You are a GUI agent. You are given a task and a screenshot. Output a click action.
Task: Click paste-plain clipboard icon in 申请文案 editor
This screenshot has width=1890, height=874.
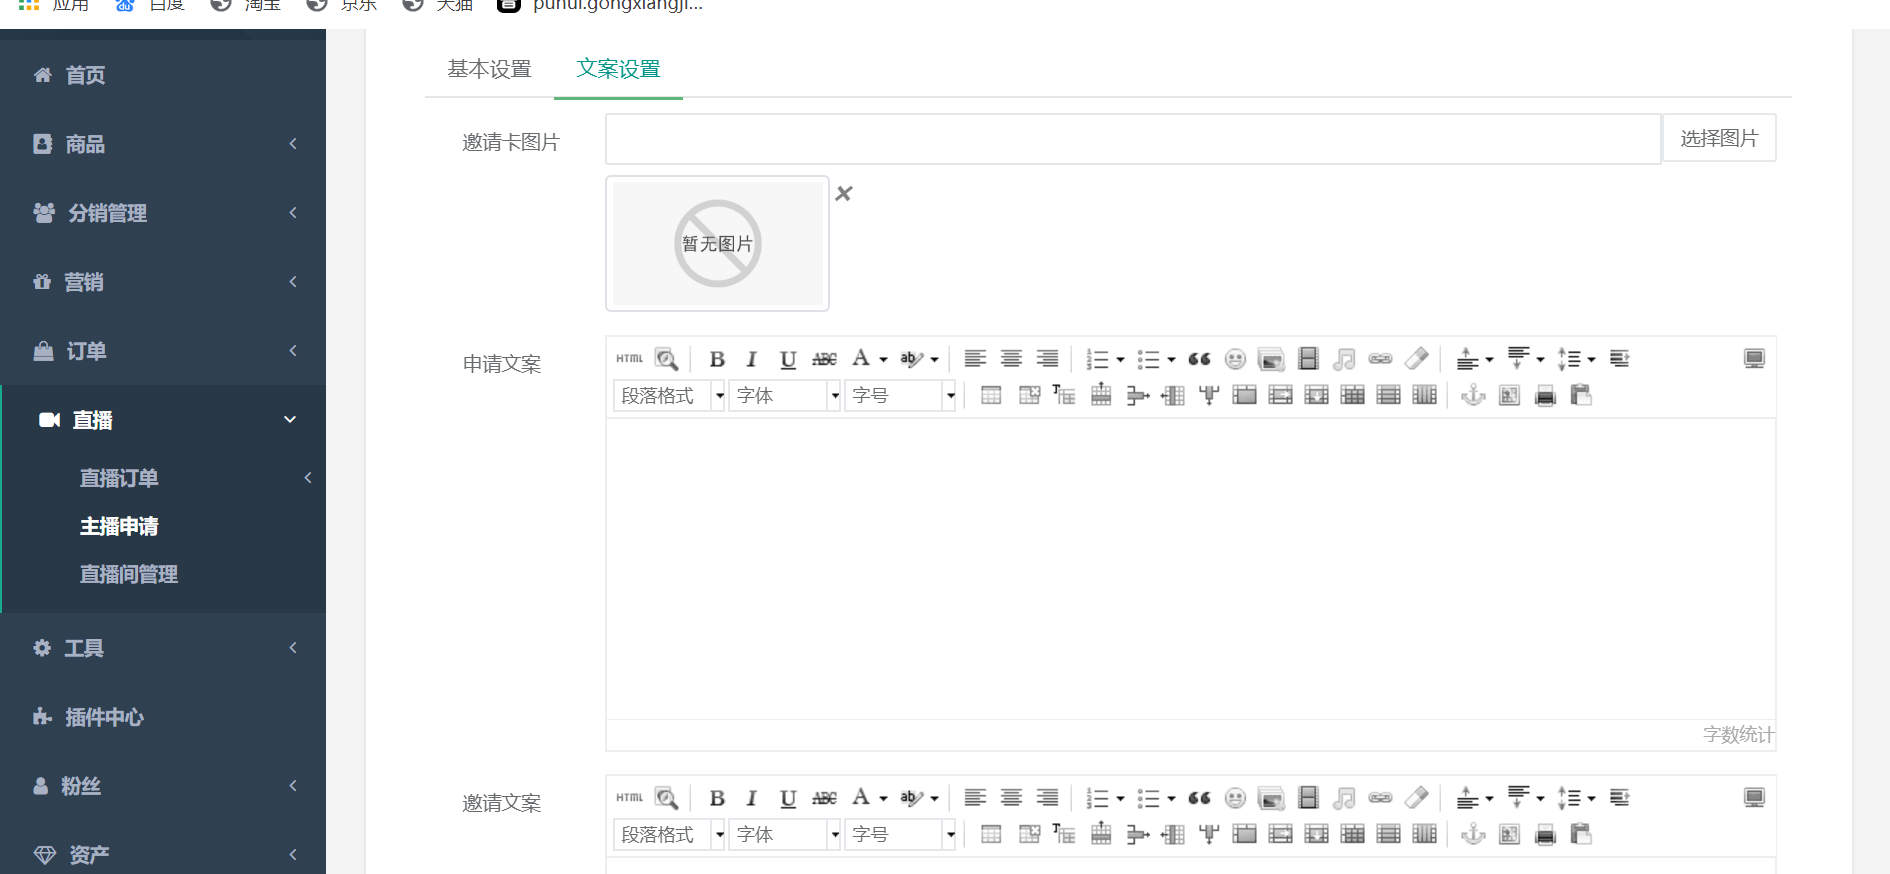click(x=1581, y=395)
